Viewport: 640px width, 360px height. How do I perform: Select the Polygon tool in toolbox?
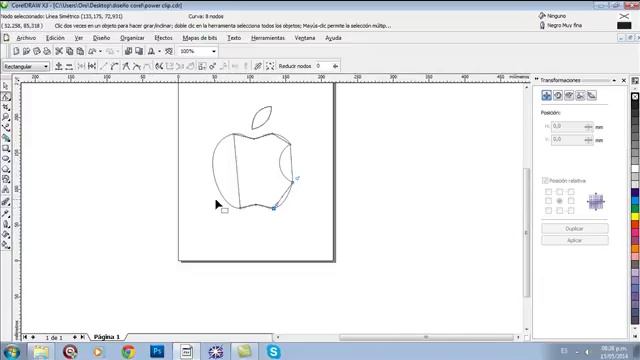point(6,169)
